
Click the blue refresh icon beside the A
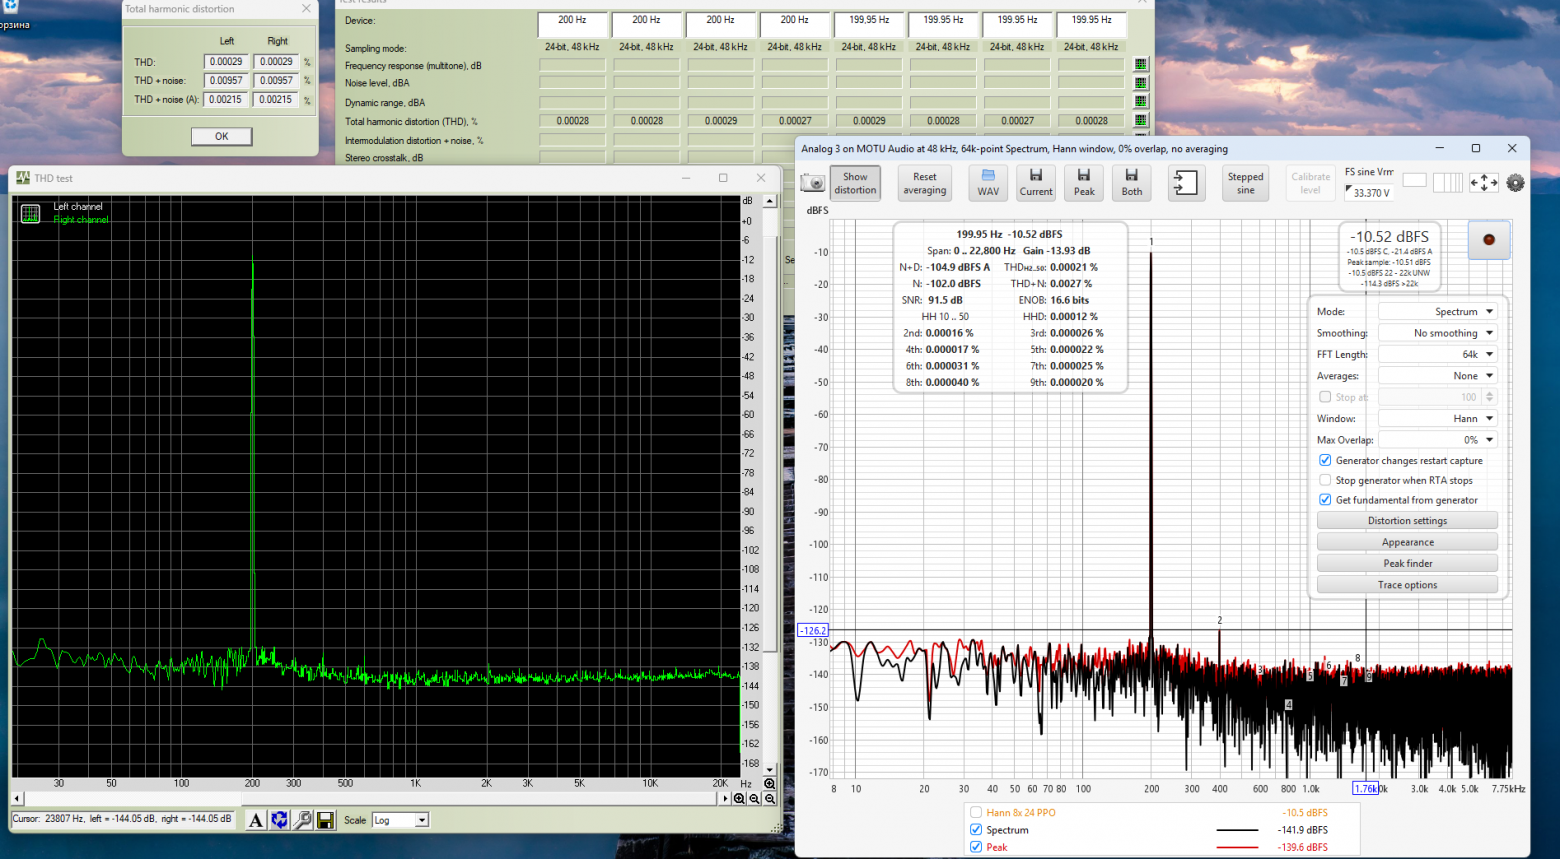point(279,820)
